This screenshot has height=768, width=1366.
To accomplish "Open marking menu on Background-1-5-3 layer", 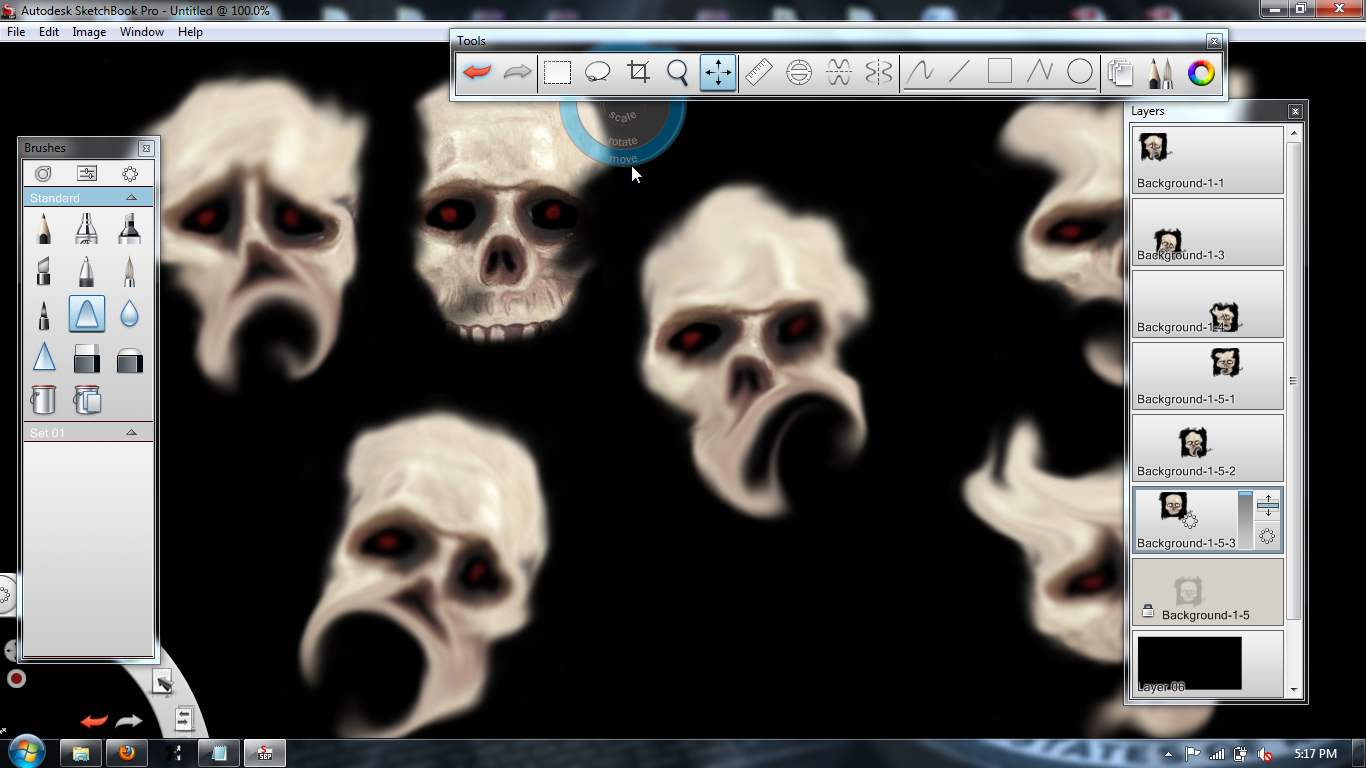I will click(1268, 537).
